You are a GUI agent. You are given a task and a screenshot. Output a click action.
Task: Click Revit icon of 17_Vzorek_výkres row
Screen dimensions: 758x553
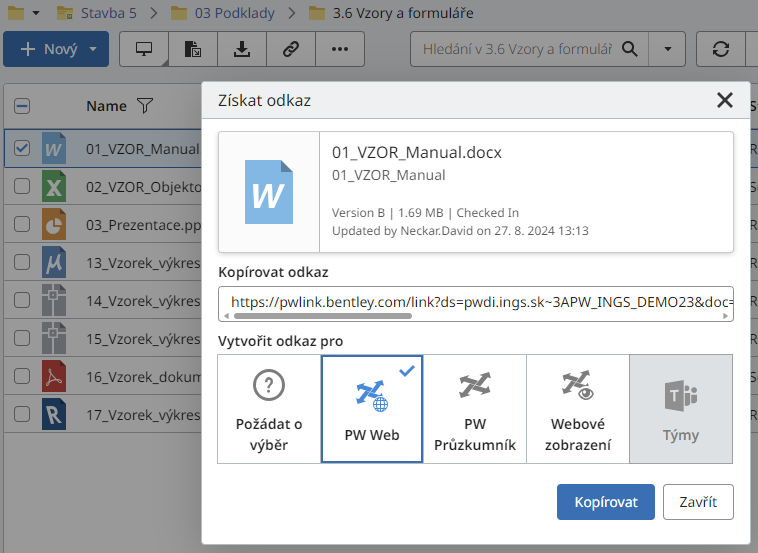54,414
